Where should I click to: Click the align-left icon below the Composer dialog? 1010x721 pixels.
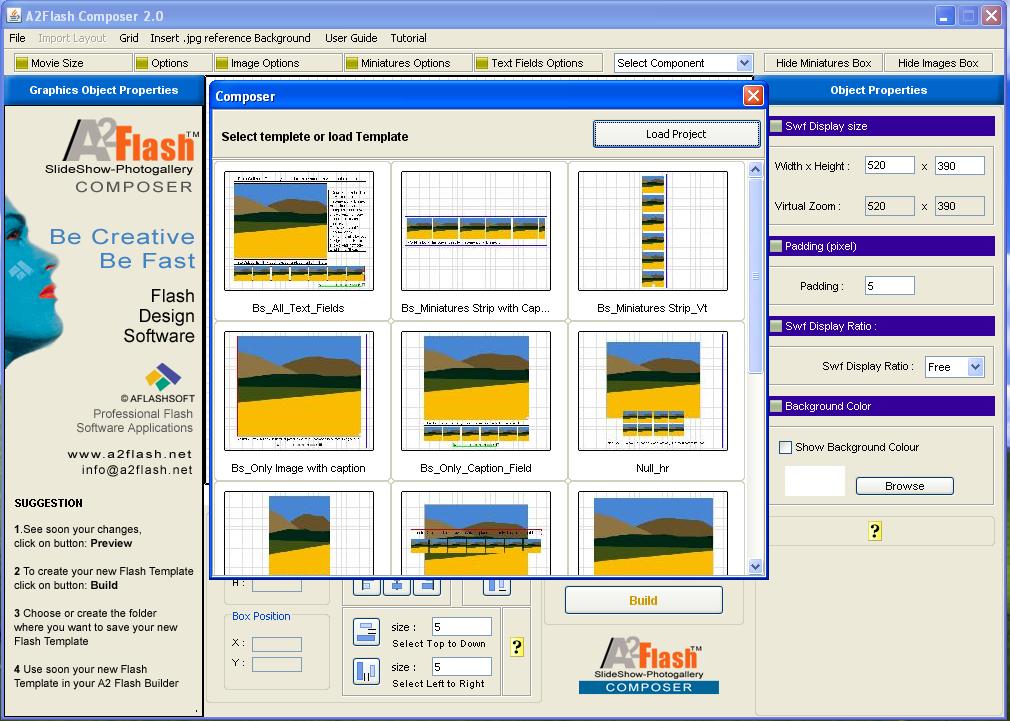pos(367,585)
